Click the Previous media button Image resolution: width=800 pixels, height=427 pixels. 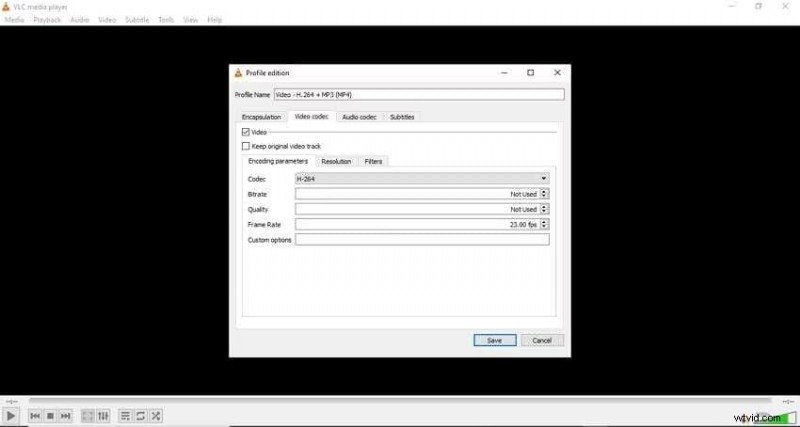pyautogui.click(x=35, y=415)
